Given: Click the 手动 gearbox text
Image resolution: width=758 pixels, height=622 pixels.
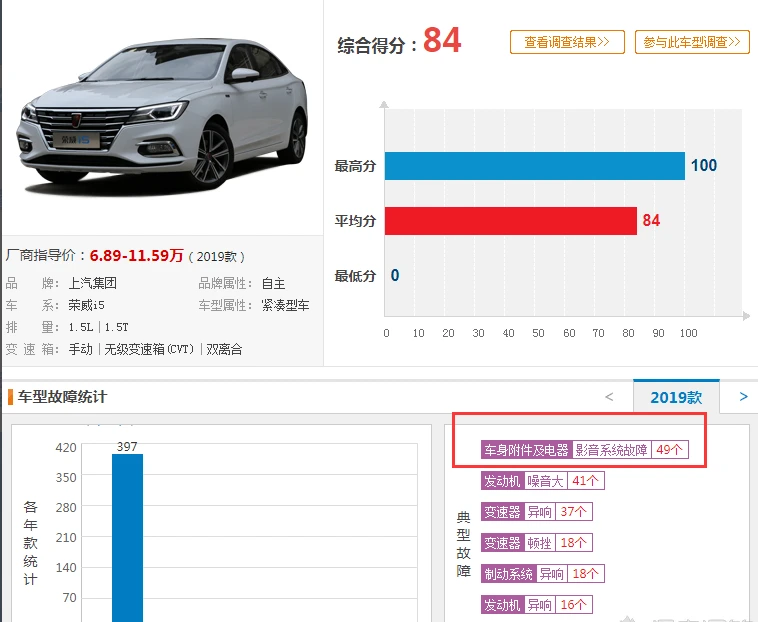Looking at the screenshot, I should point(80,349).
